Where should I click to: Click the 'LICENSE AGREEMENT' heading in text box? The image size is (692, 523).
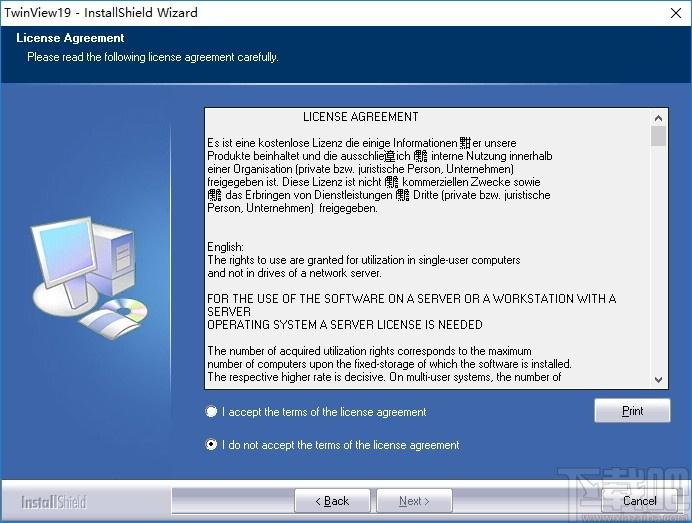click(361, 117)
